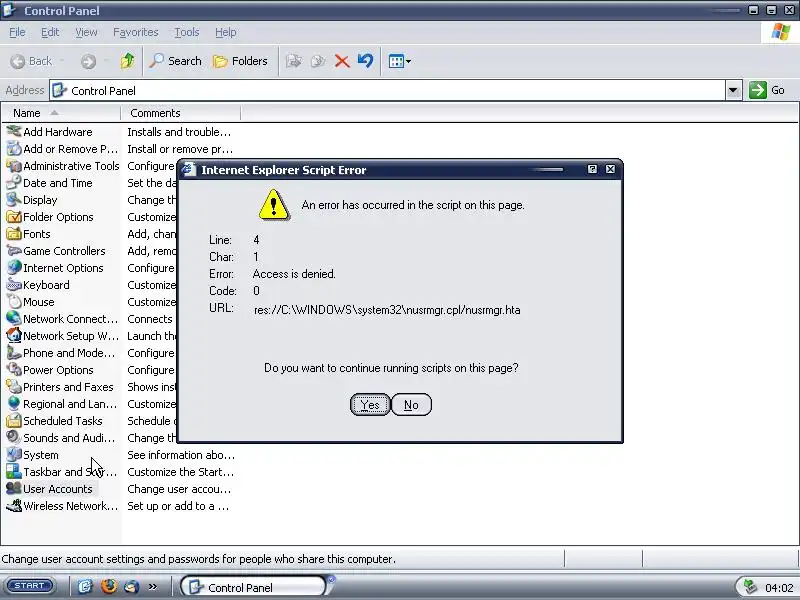
Task: Open the Edit menu
Action: click(x=50, y=32)
